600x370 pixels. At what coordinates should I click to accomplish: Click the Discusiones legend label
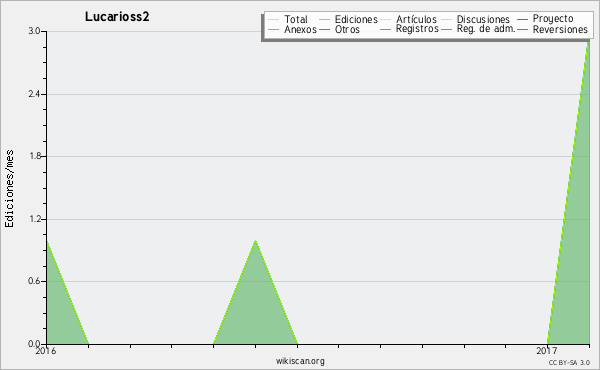[x=483, y=19]
